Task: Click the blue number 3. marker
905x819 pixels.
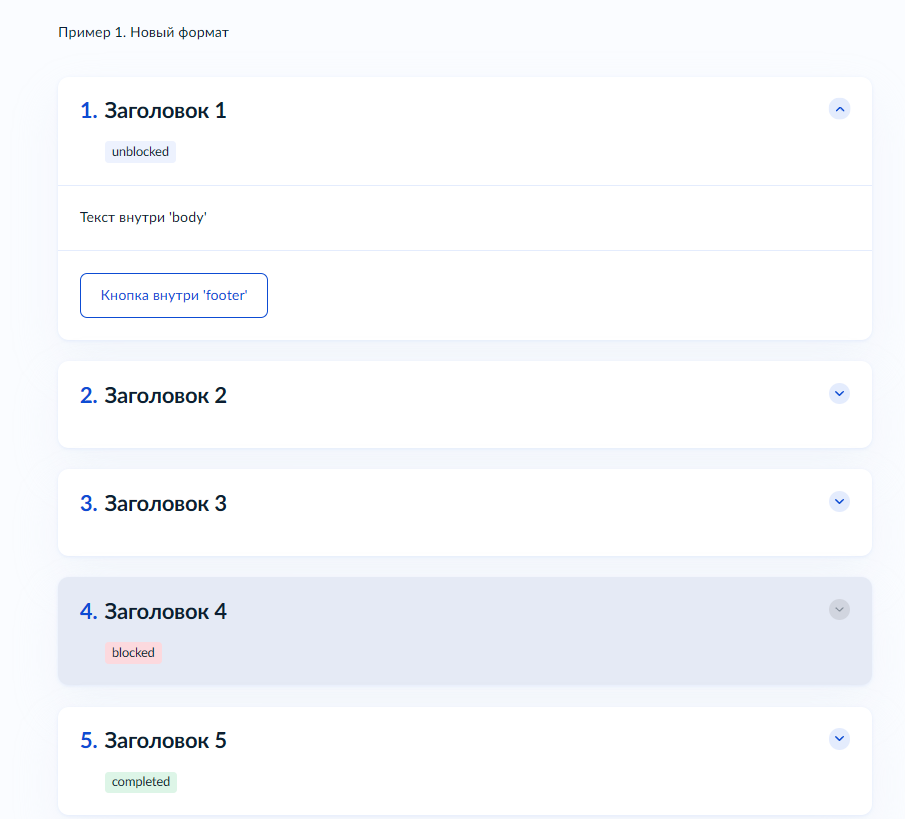Action: coord(88,504)
